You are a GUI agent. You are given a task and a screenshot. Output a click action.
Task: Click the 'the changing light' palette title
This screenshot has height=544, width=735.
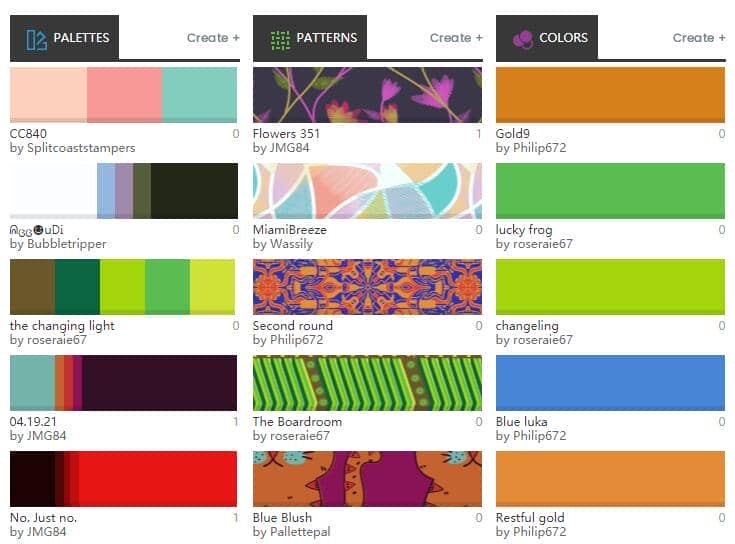[62, 326]
